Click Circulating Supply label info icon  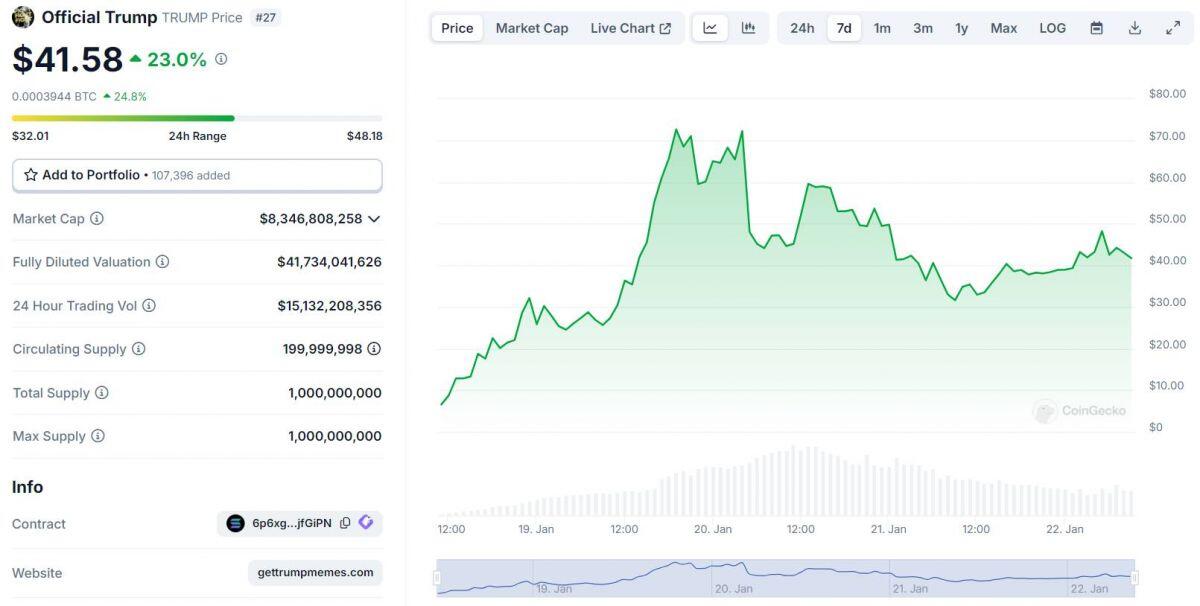pyautogui.click(x=138, y=349)
